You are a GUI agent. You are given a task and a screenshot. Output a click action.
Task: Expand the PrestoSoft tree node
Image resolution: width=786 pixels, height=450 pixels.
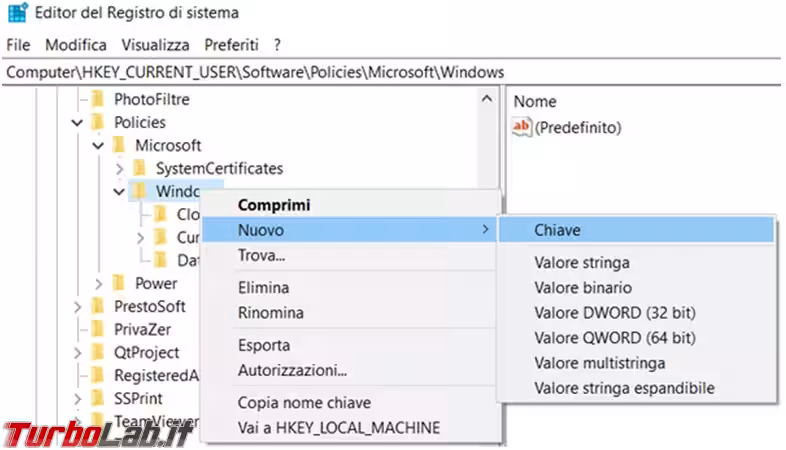(x=77, y=306)
